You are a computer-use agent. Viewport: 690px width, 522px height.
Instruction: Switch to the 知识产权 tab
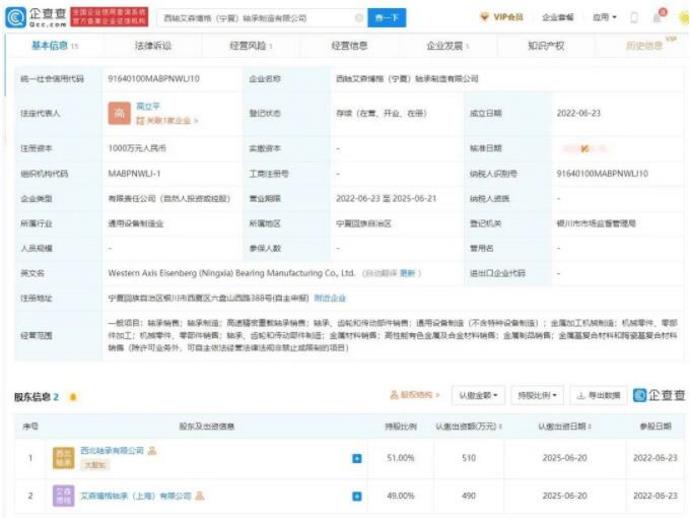coord(545,46)
